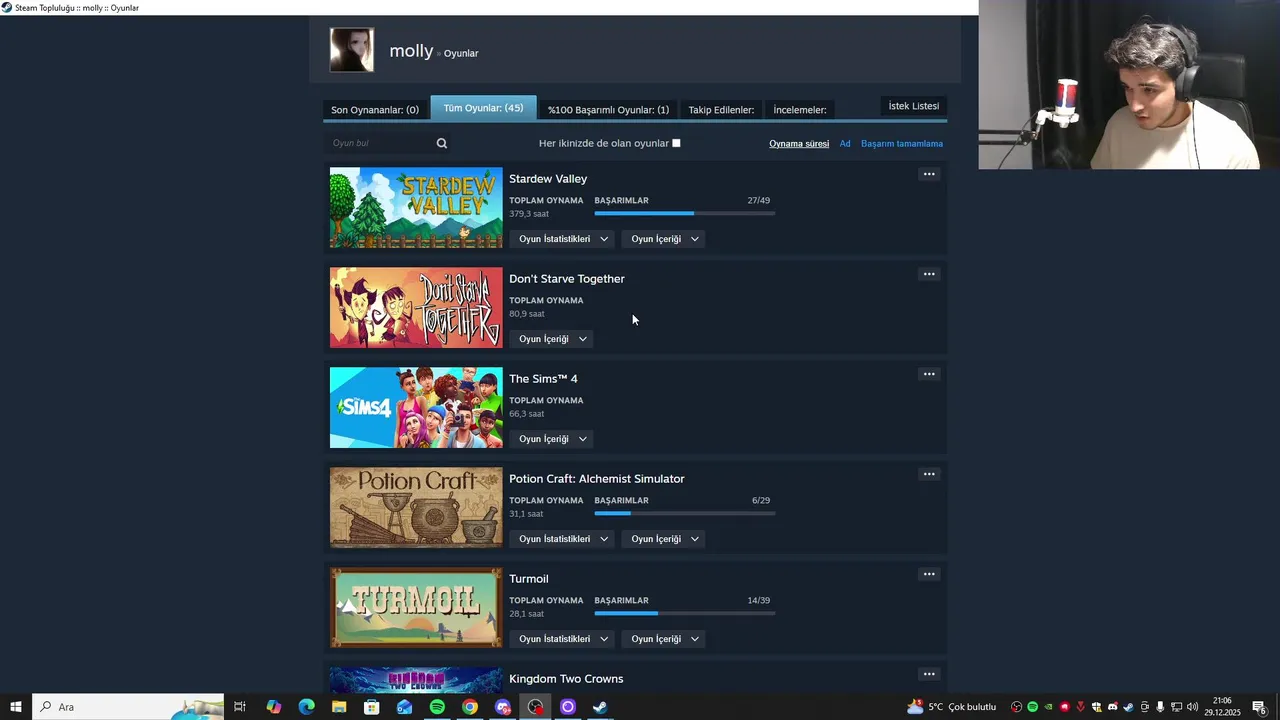This screenshot has width=1280, height=720.
Task: Open the three-dot menu for Turmoil
Action: [929, 574]
